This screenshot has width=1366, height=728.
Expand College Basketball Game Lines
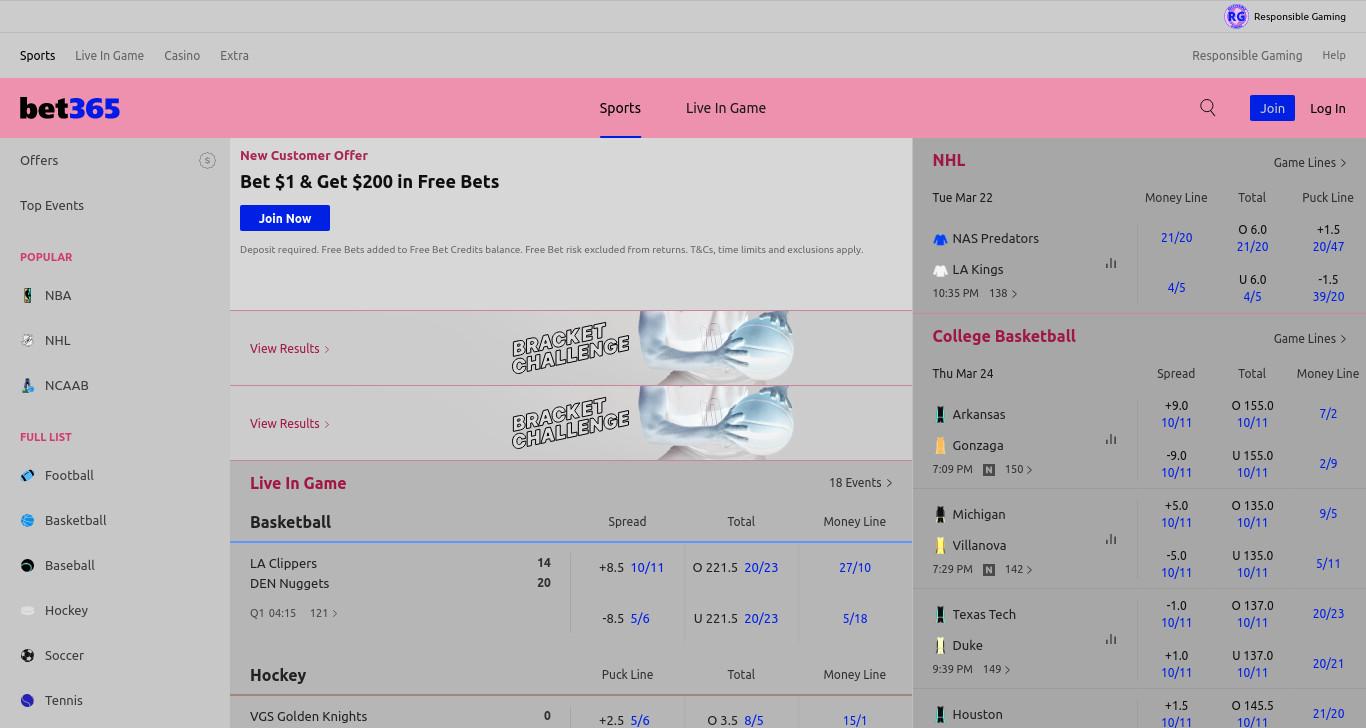(x=1310, y=338)
